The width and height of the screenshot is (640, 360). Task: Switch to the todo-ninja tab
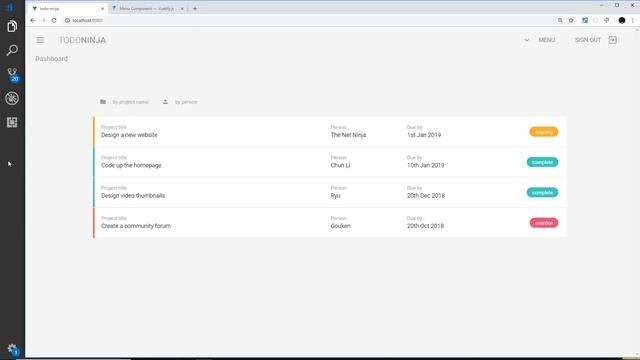coord(67,9)
